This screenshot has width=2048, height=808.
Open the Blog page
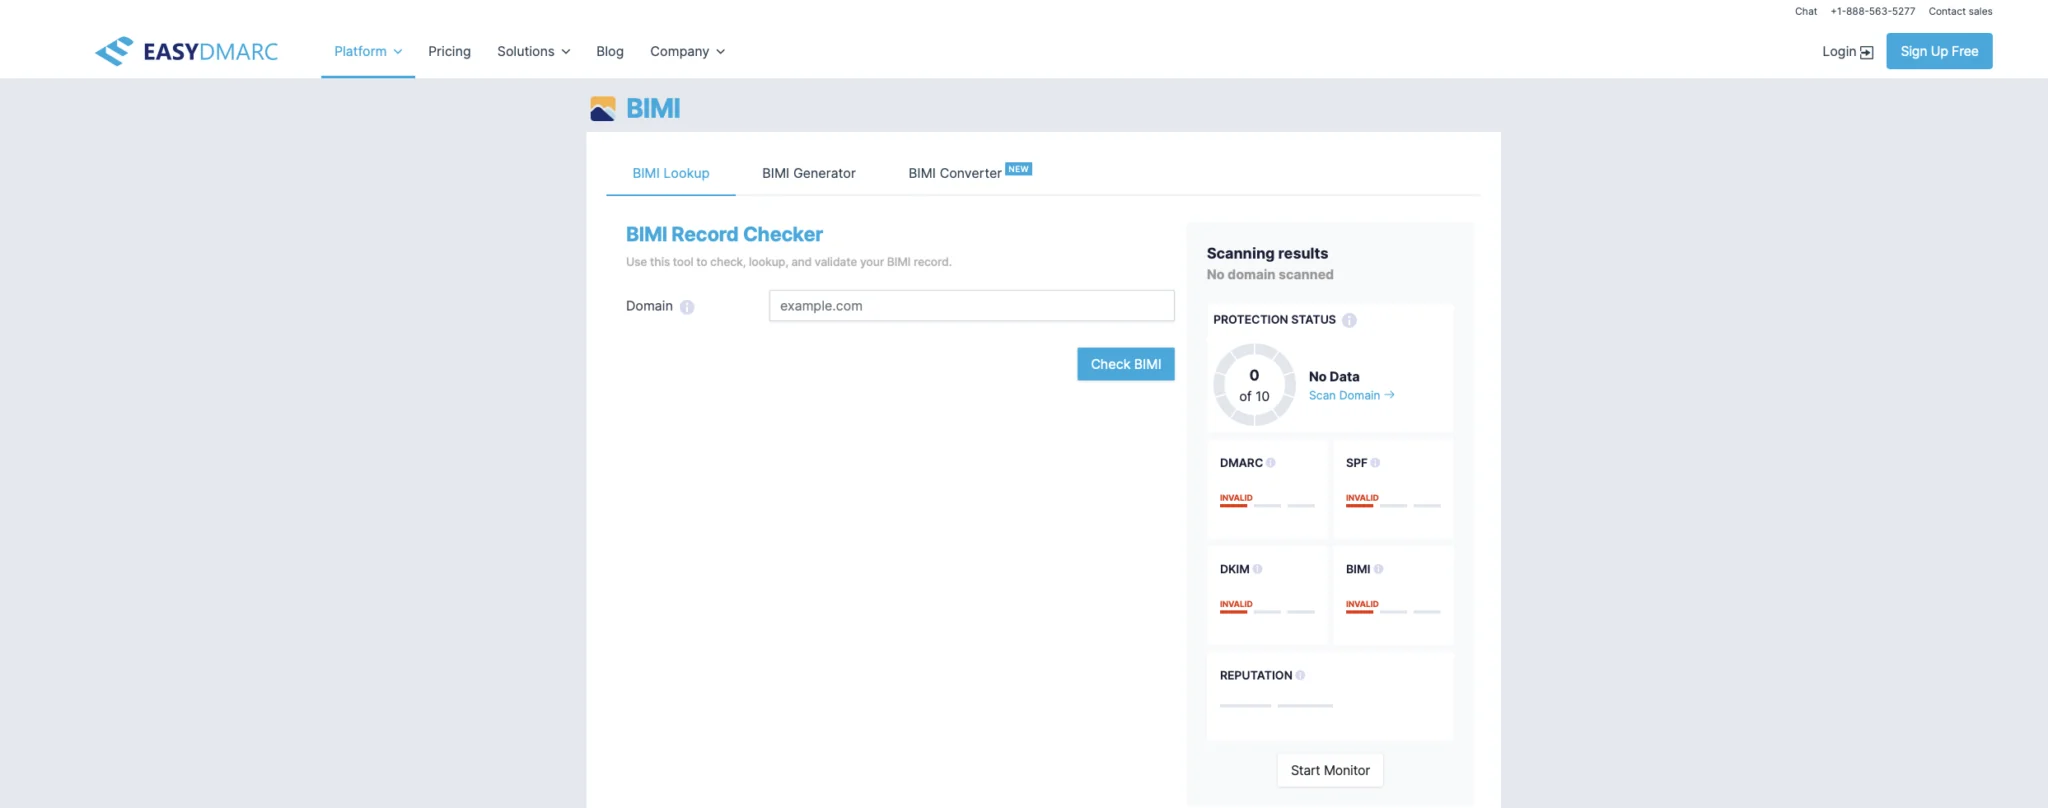point(610,51)
